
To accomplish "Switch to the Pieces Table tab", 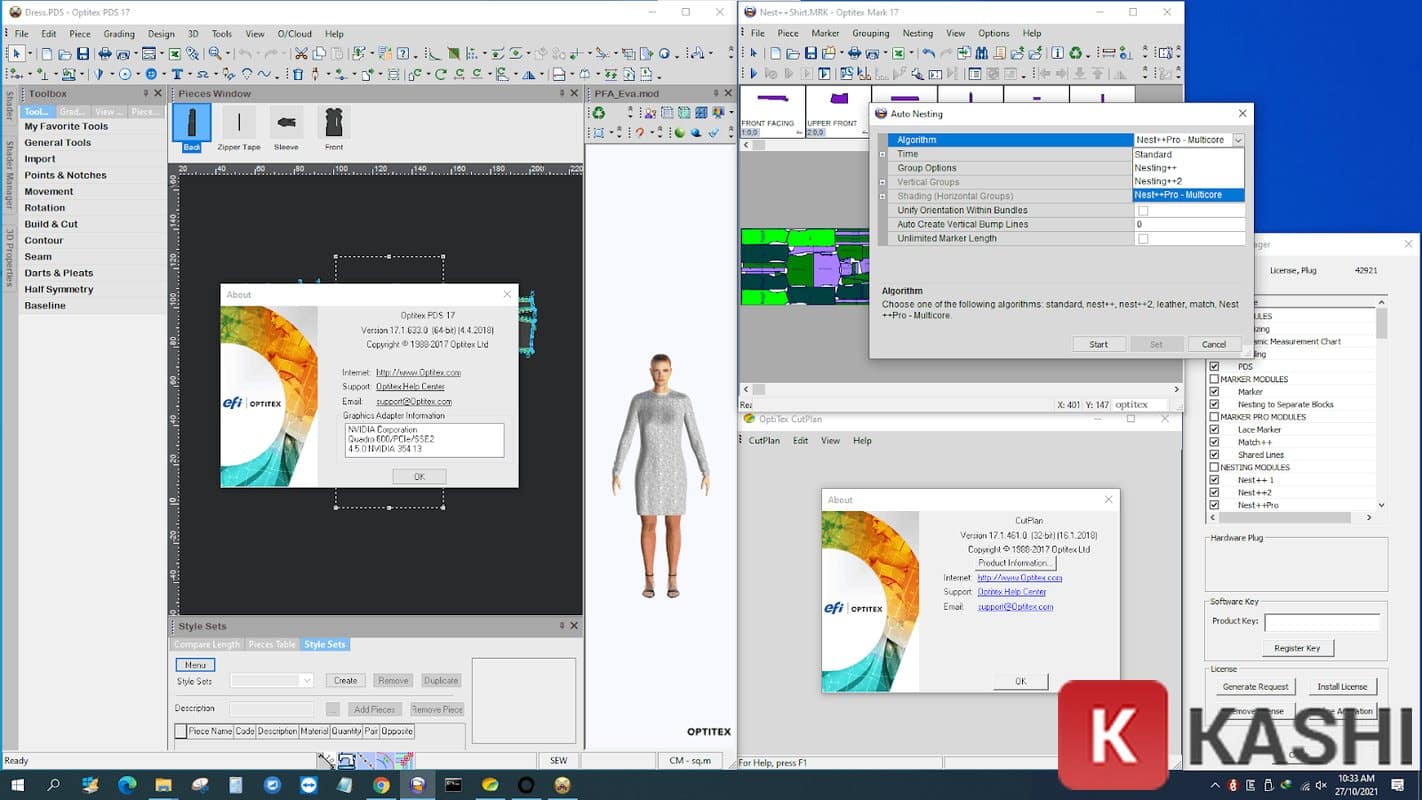I will coord(272,645).
